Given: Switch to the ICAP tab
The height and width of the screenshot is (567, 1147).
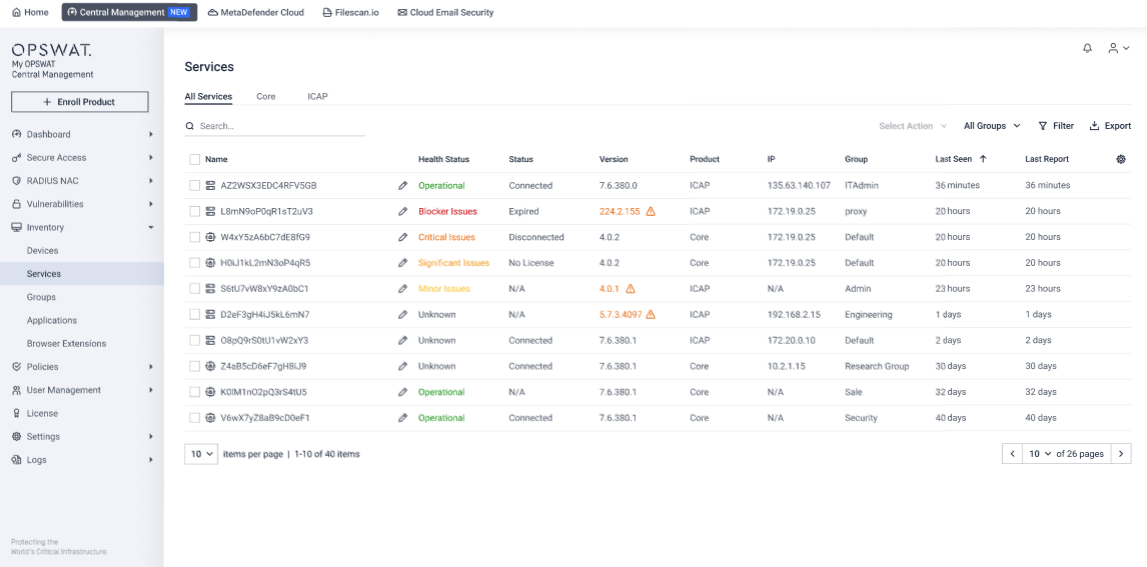Looking at the screenshot, I should point(317,97).
